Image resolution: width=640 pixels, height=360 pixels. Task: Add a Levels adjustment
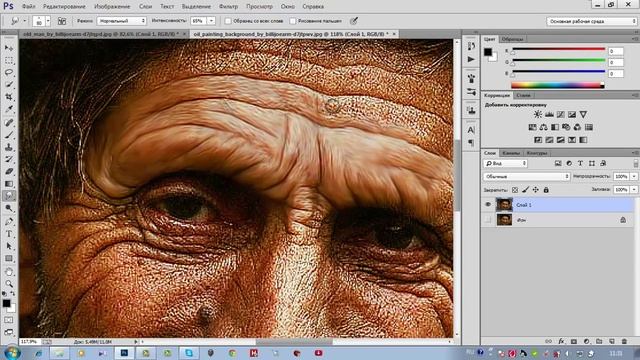549,115
